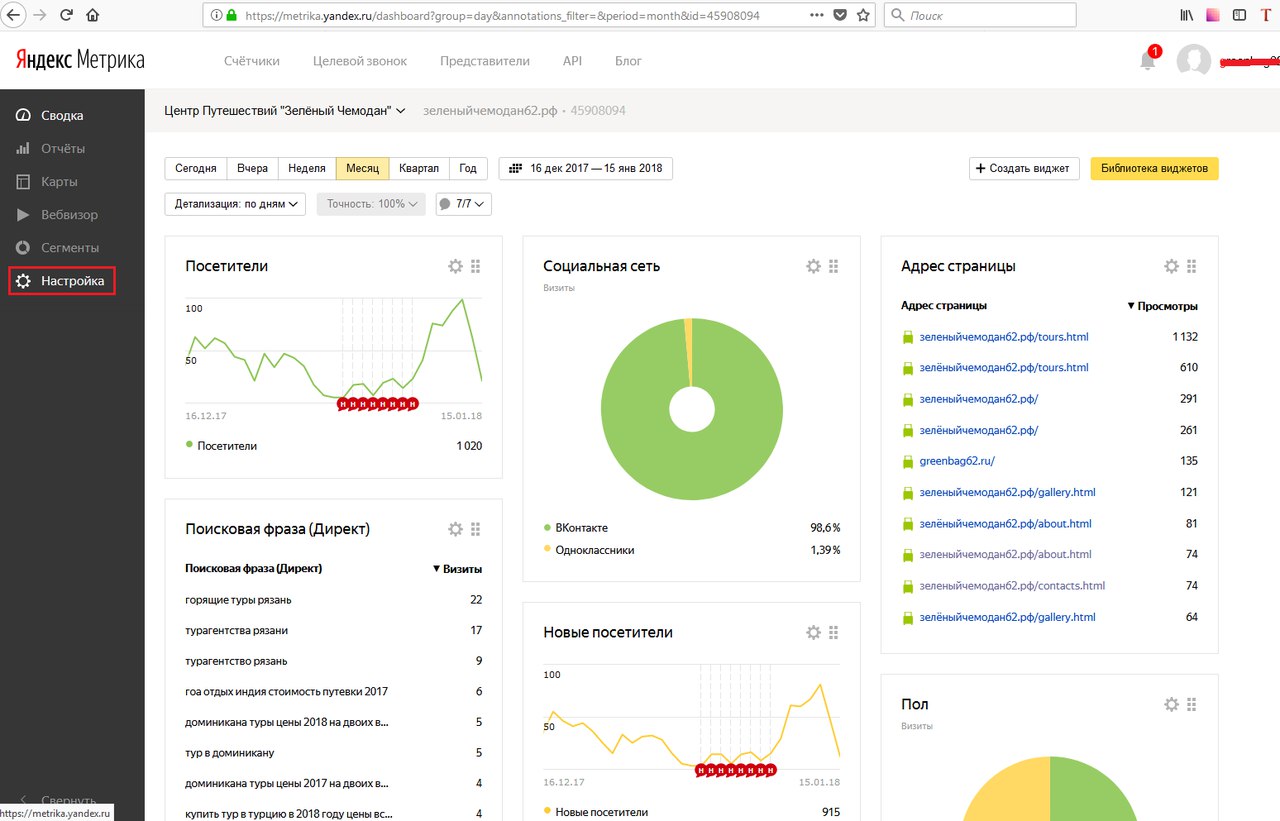
Task: Bookmark page with star icon
Action: pyautogui.click(x=863, y=15)
